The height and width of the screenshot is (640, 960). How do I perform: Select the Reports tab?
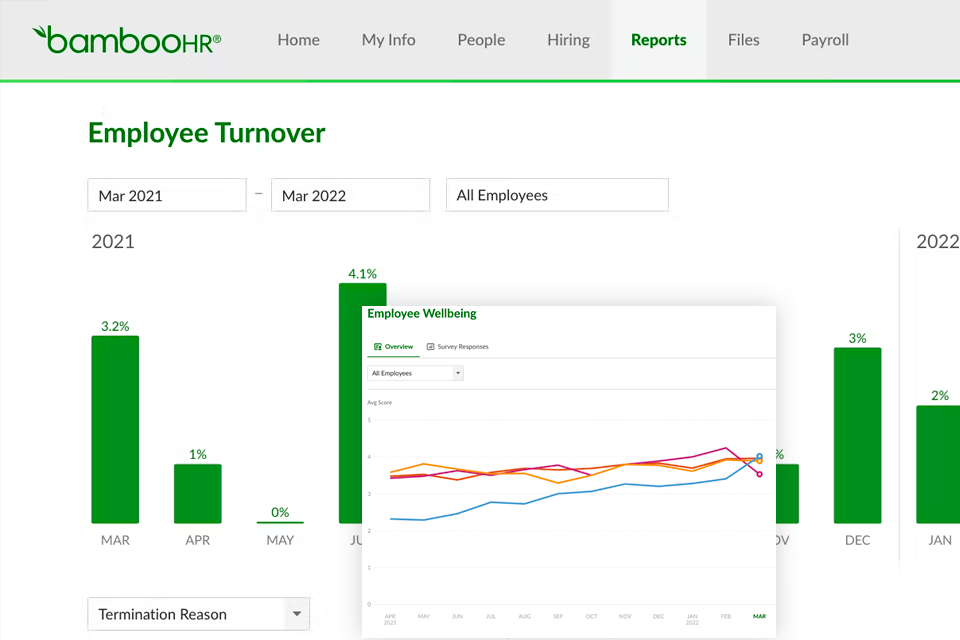[659, 40]
